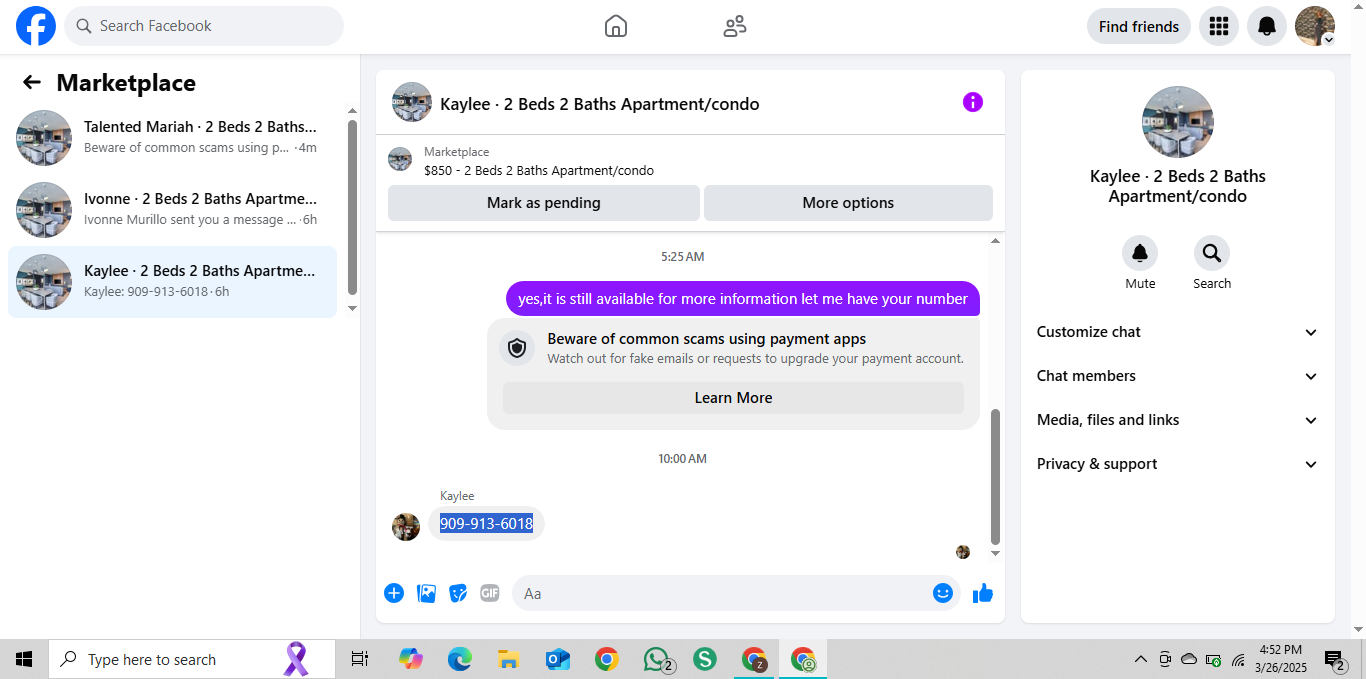Screen dimensions: 1366x679
Task: Click the seen-receipt avatar below messages
Action: coord(963,552)
